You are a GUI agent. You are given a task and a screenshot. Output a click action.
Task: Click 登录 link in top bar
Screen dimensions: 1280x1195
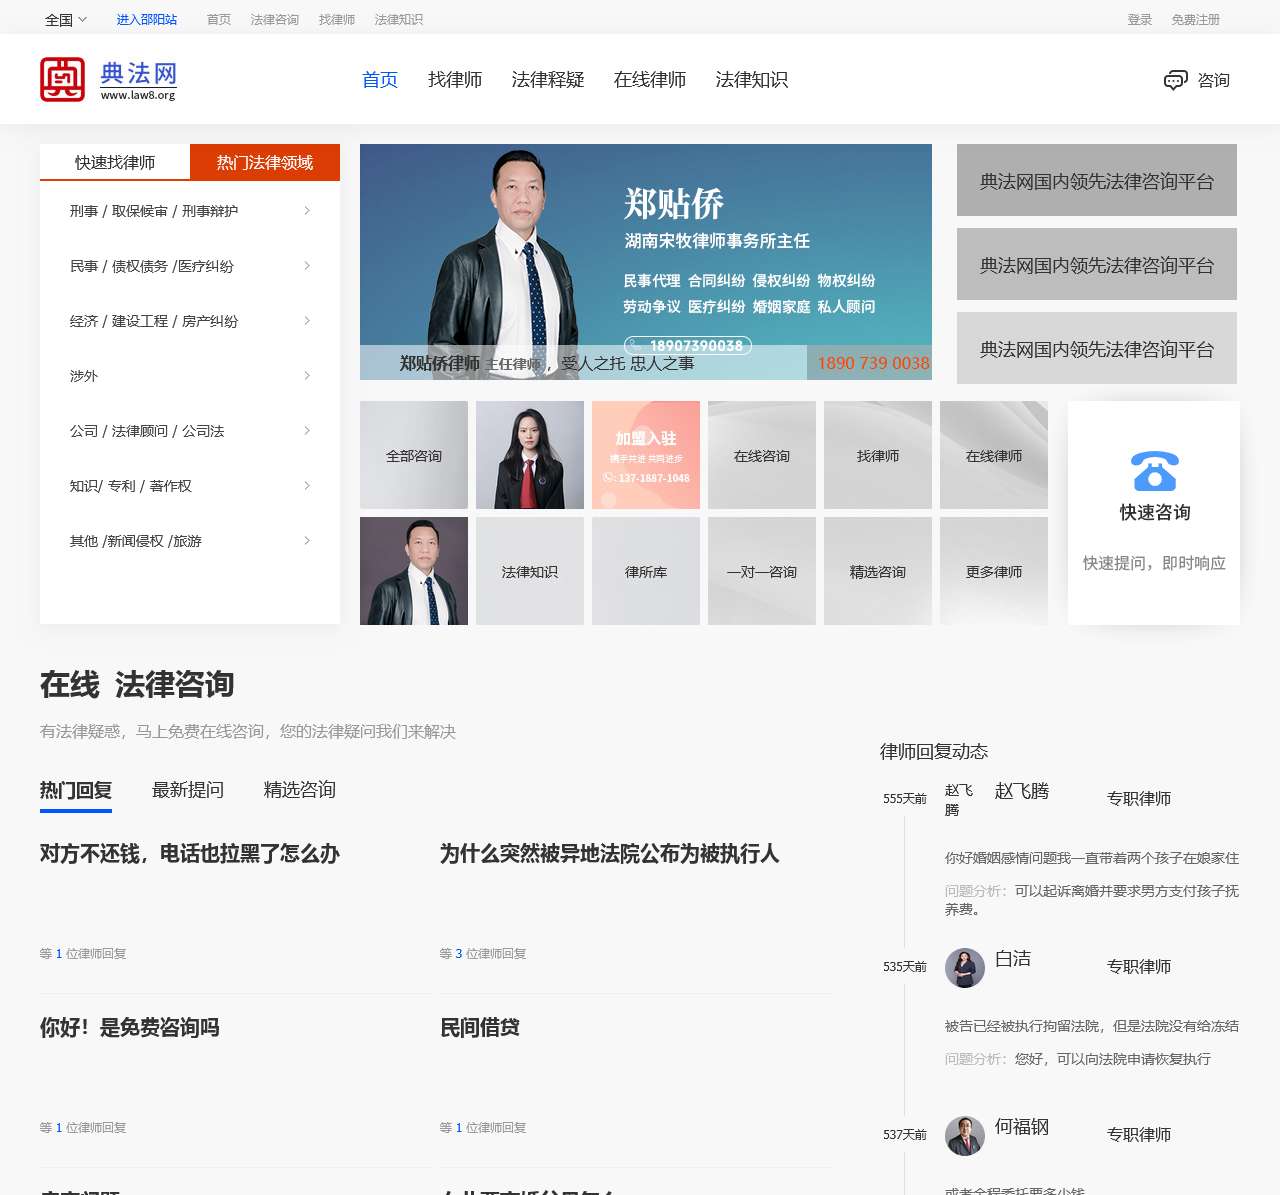point(1140,19)
